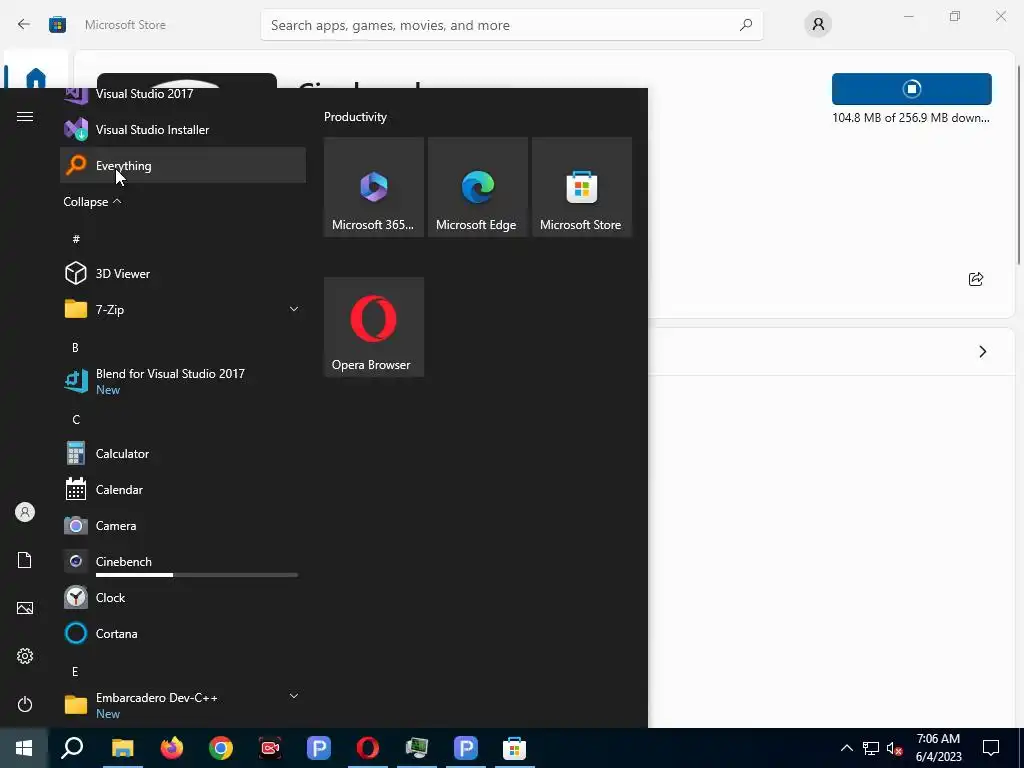The height and width of the screenshot is (768, 1024).
Task: Launch Firefox from the taskbar
Action: (x=172, y=748)
